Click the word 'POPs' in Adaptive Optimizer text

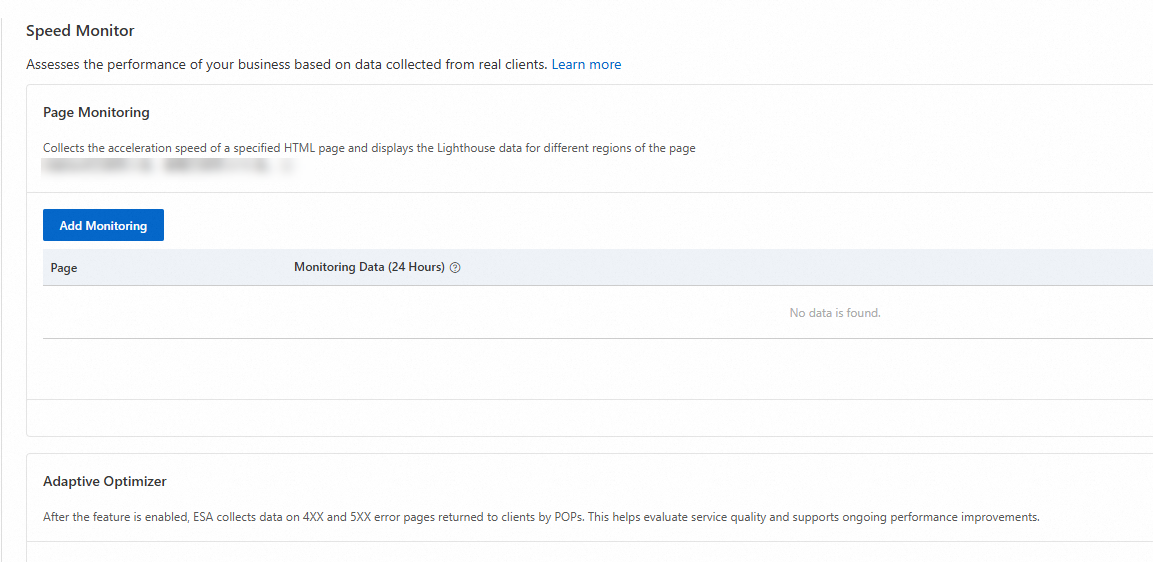pyautogui.click(x=568, y=517)
